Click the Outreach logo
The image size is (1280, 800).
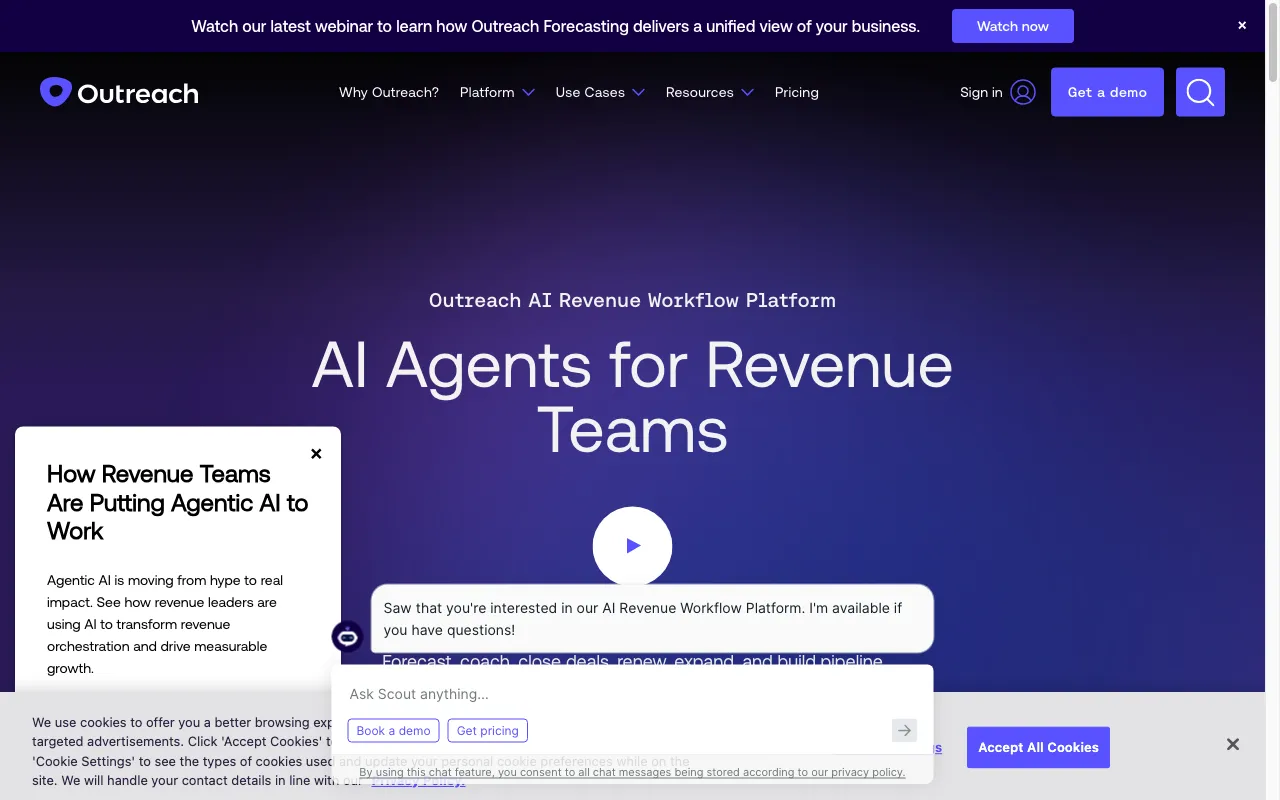tap(119, 92)
